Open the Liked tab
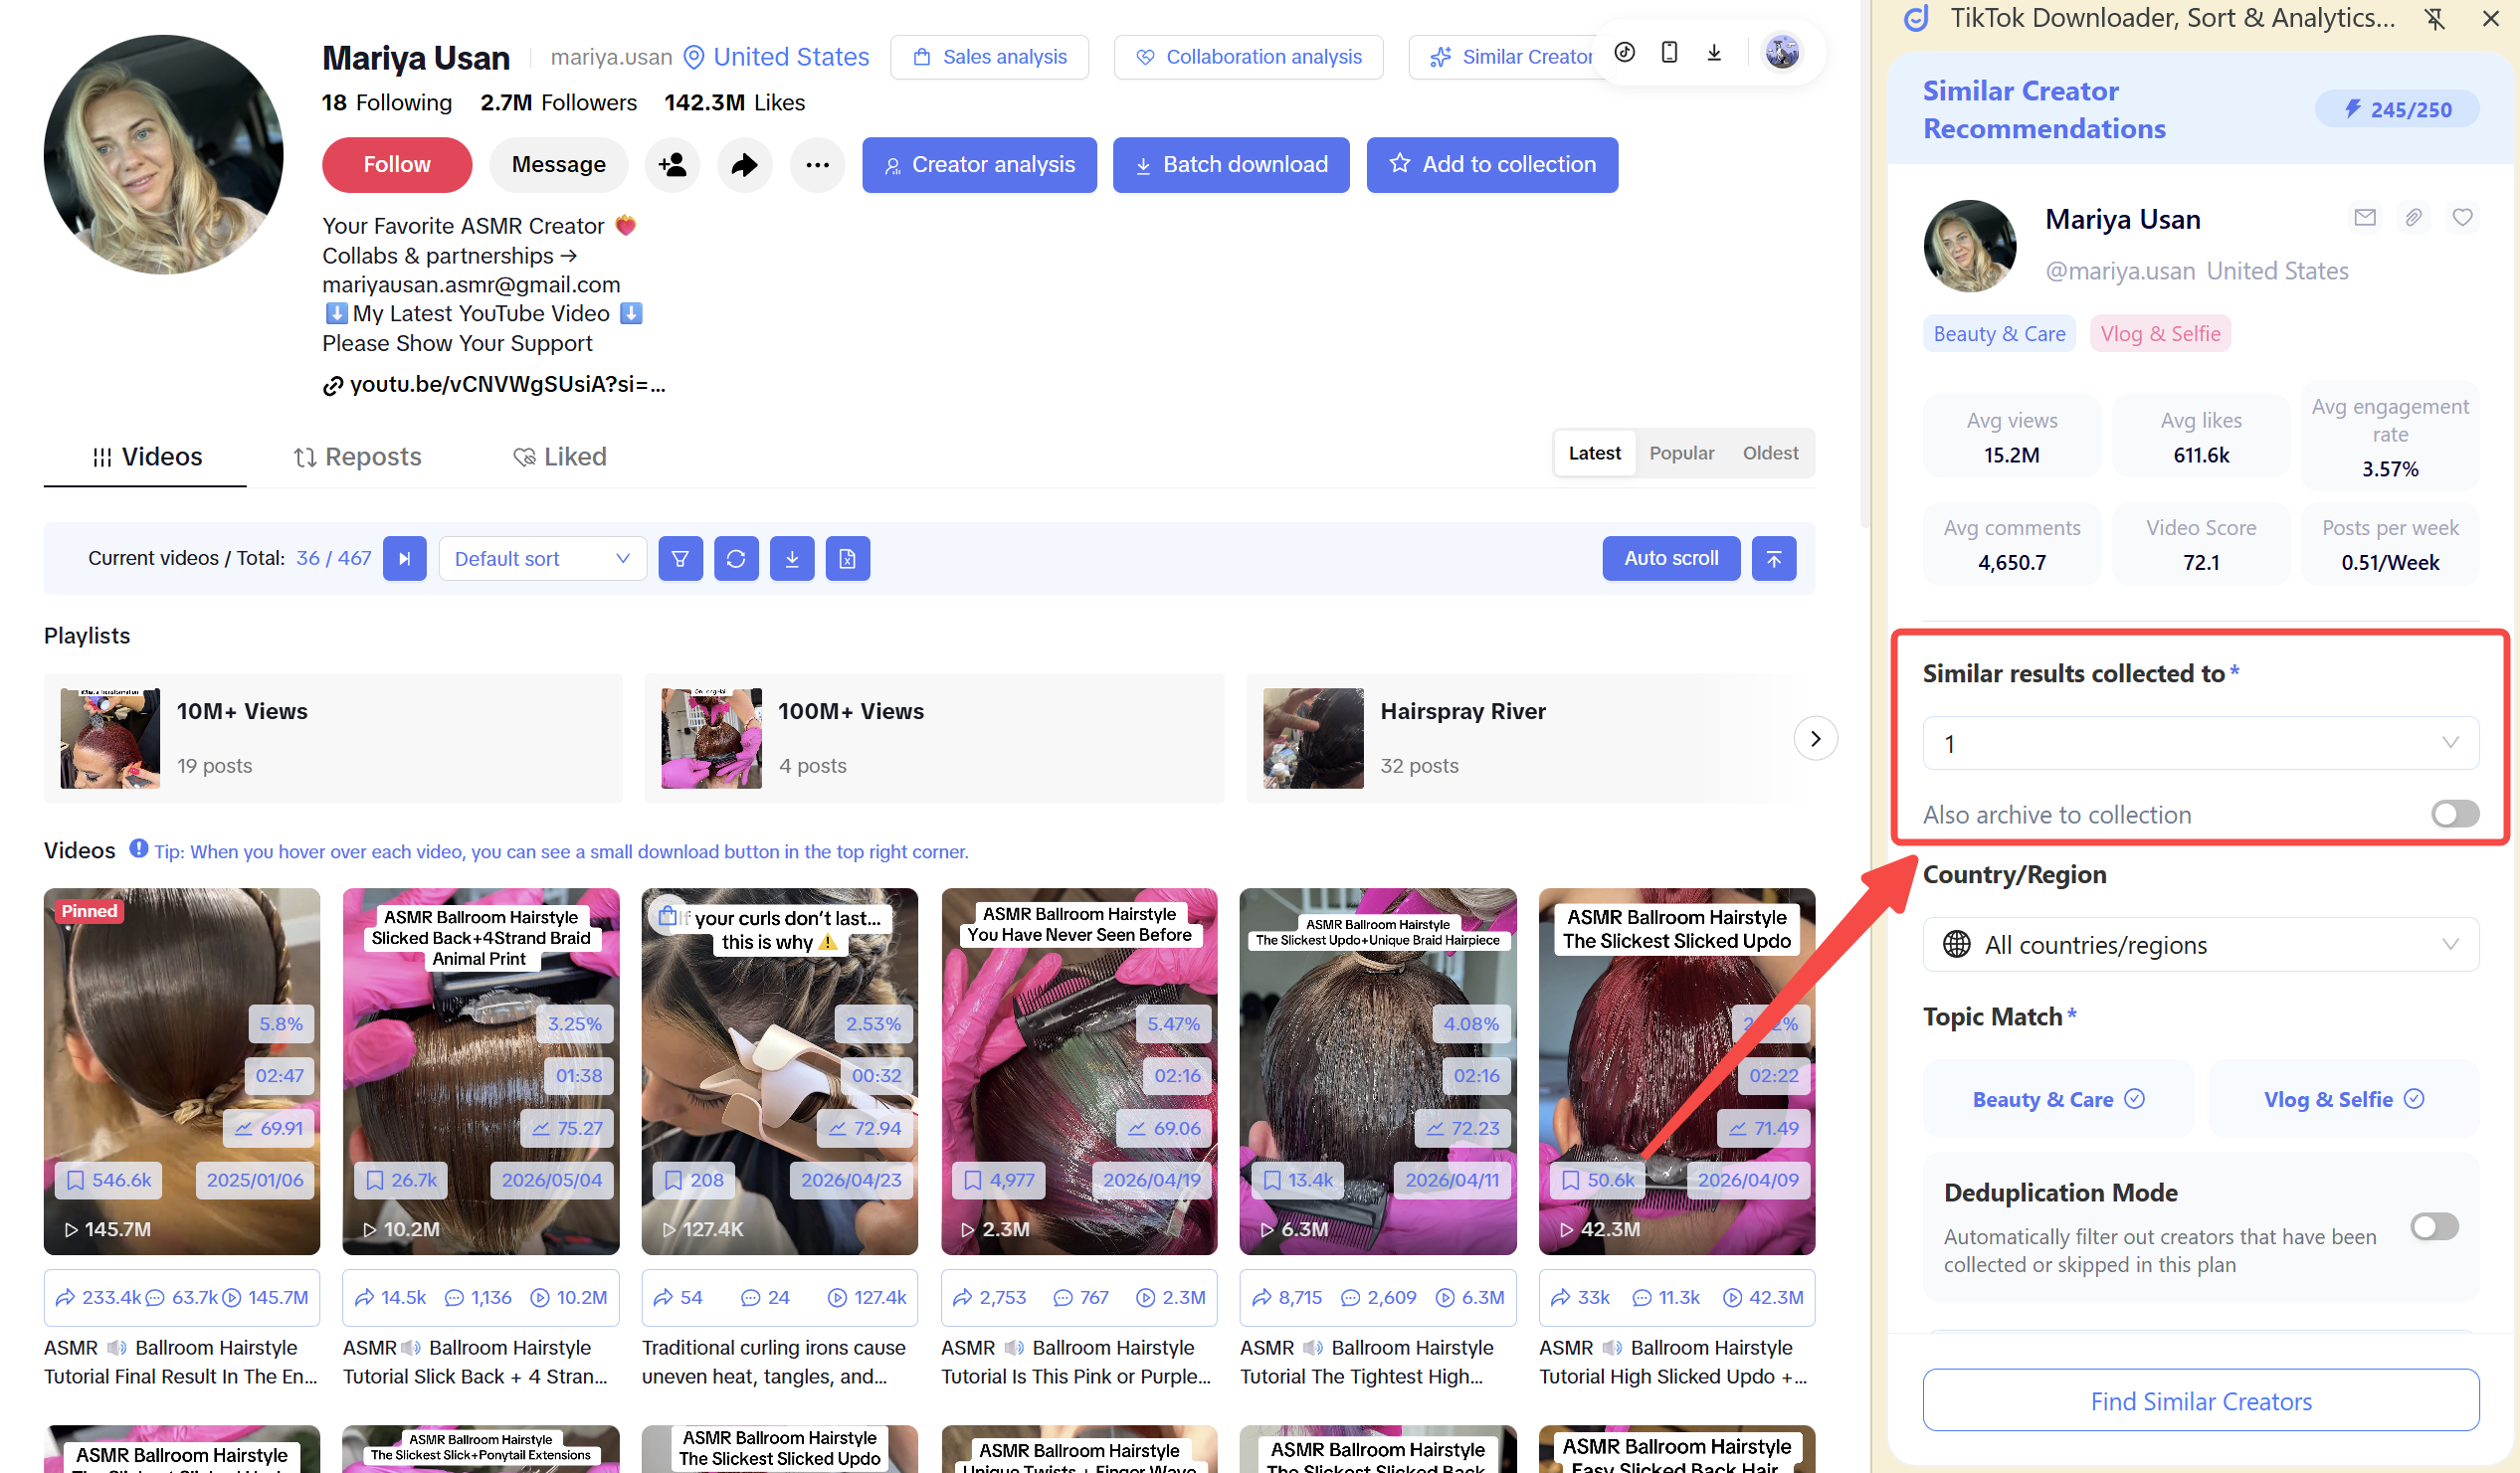Viewport: 2520px width, 1473px height. pos(559,457)
